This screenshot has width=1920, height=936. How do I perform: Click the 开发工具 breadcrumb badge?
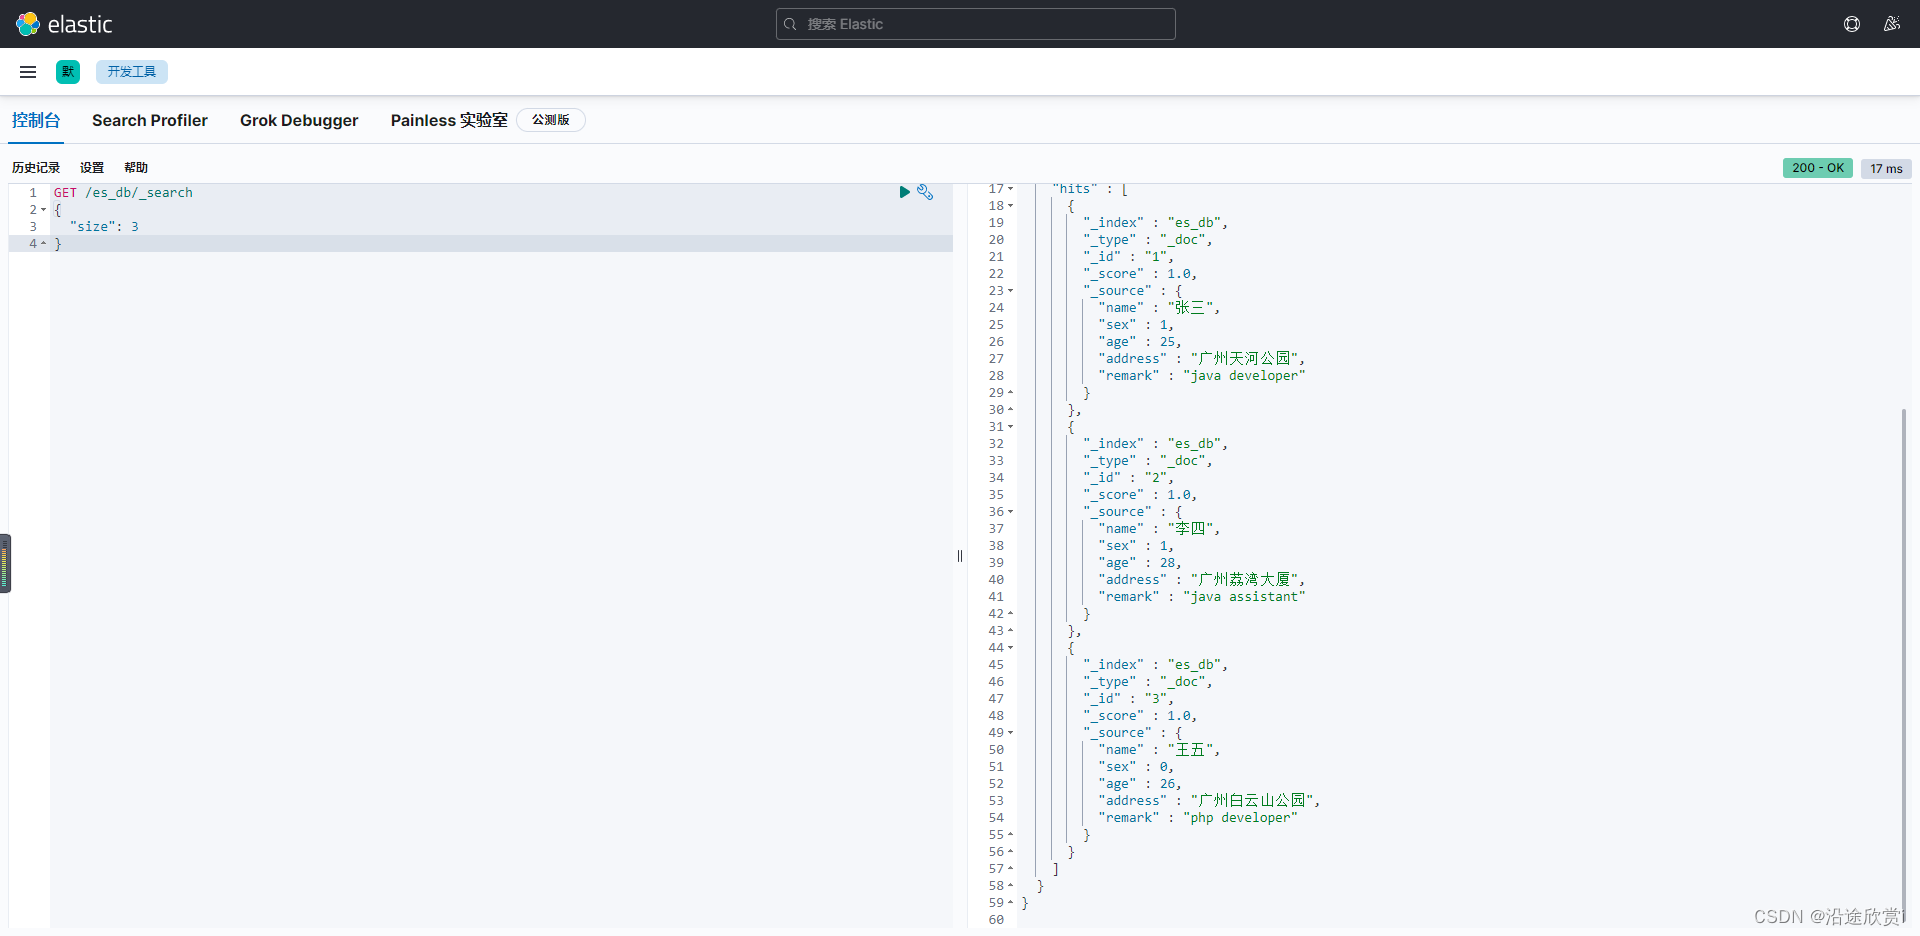coord(132,72)
